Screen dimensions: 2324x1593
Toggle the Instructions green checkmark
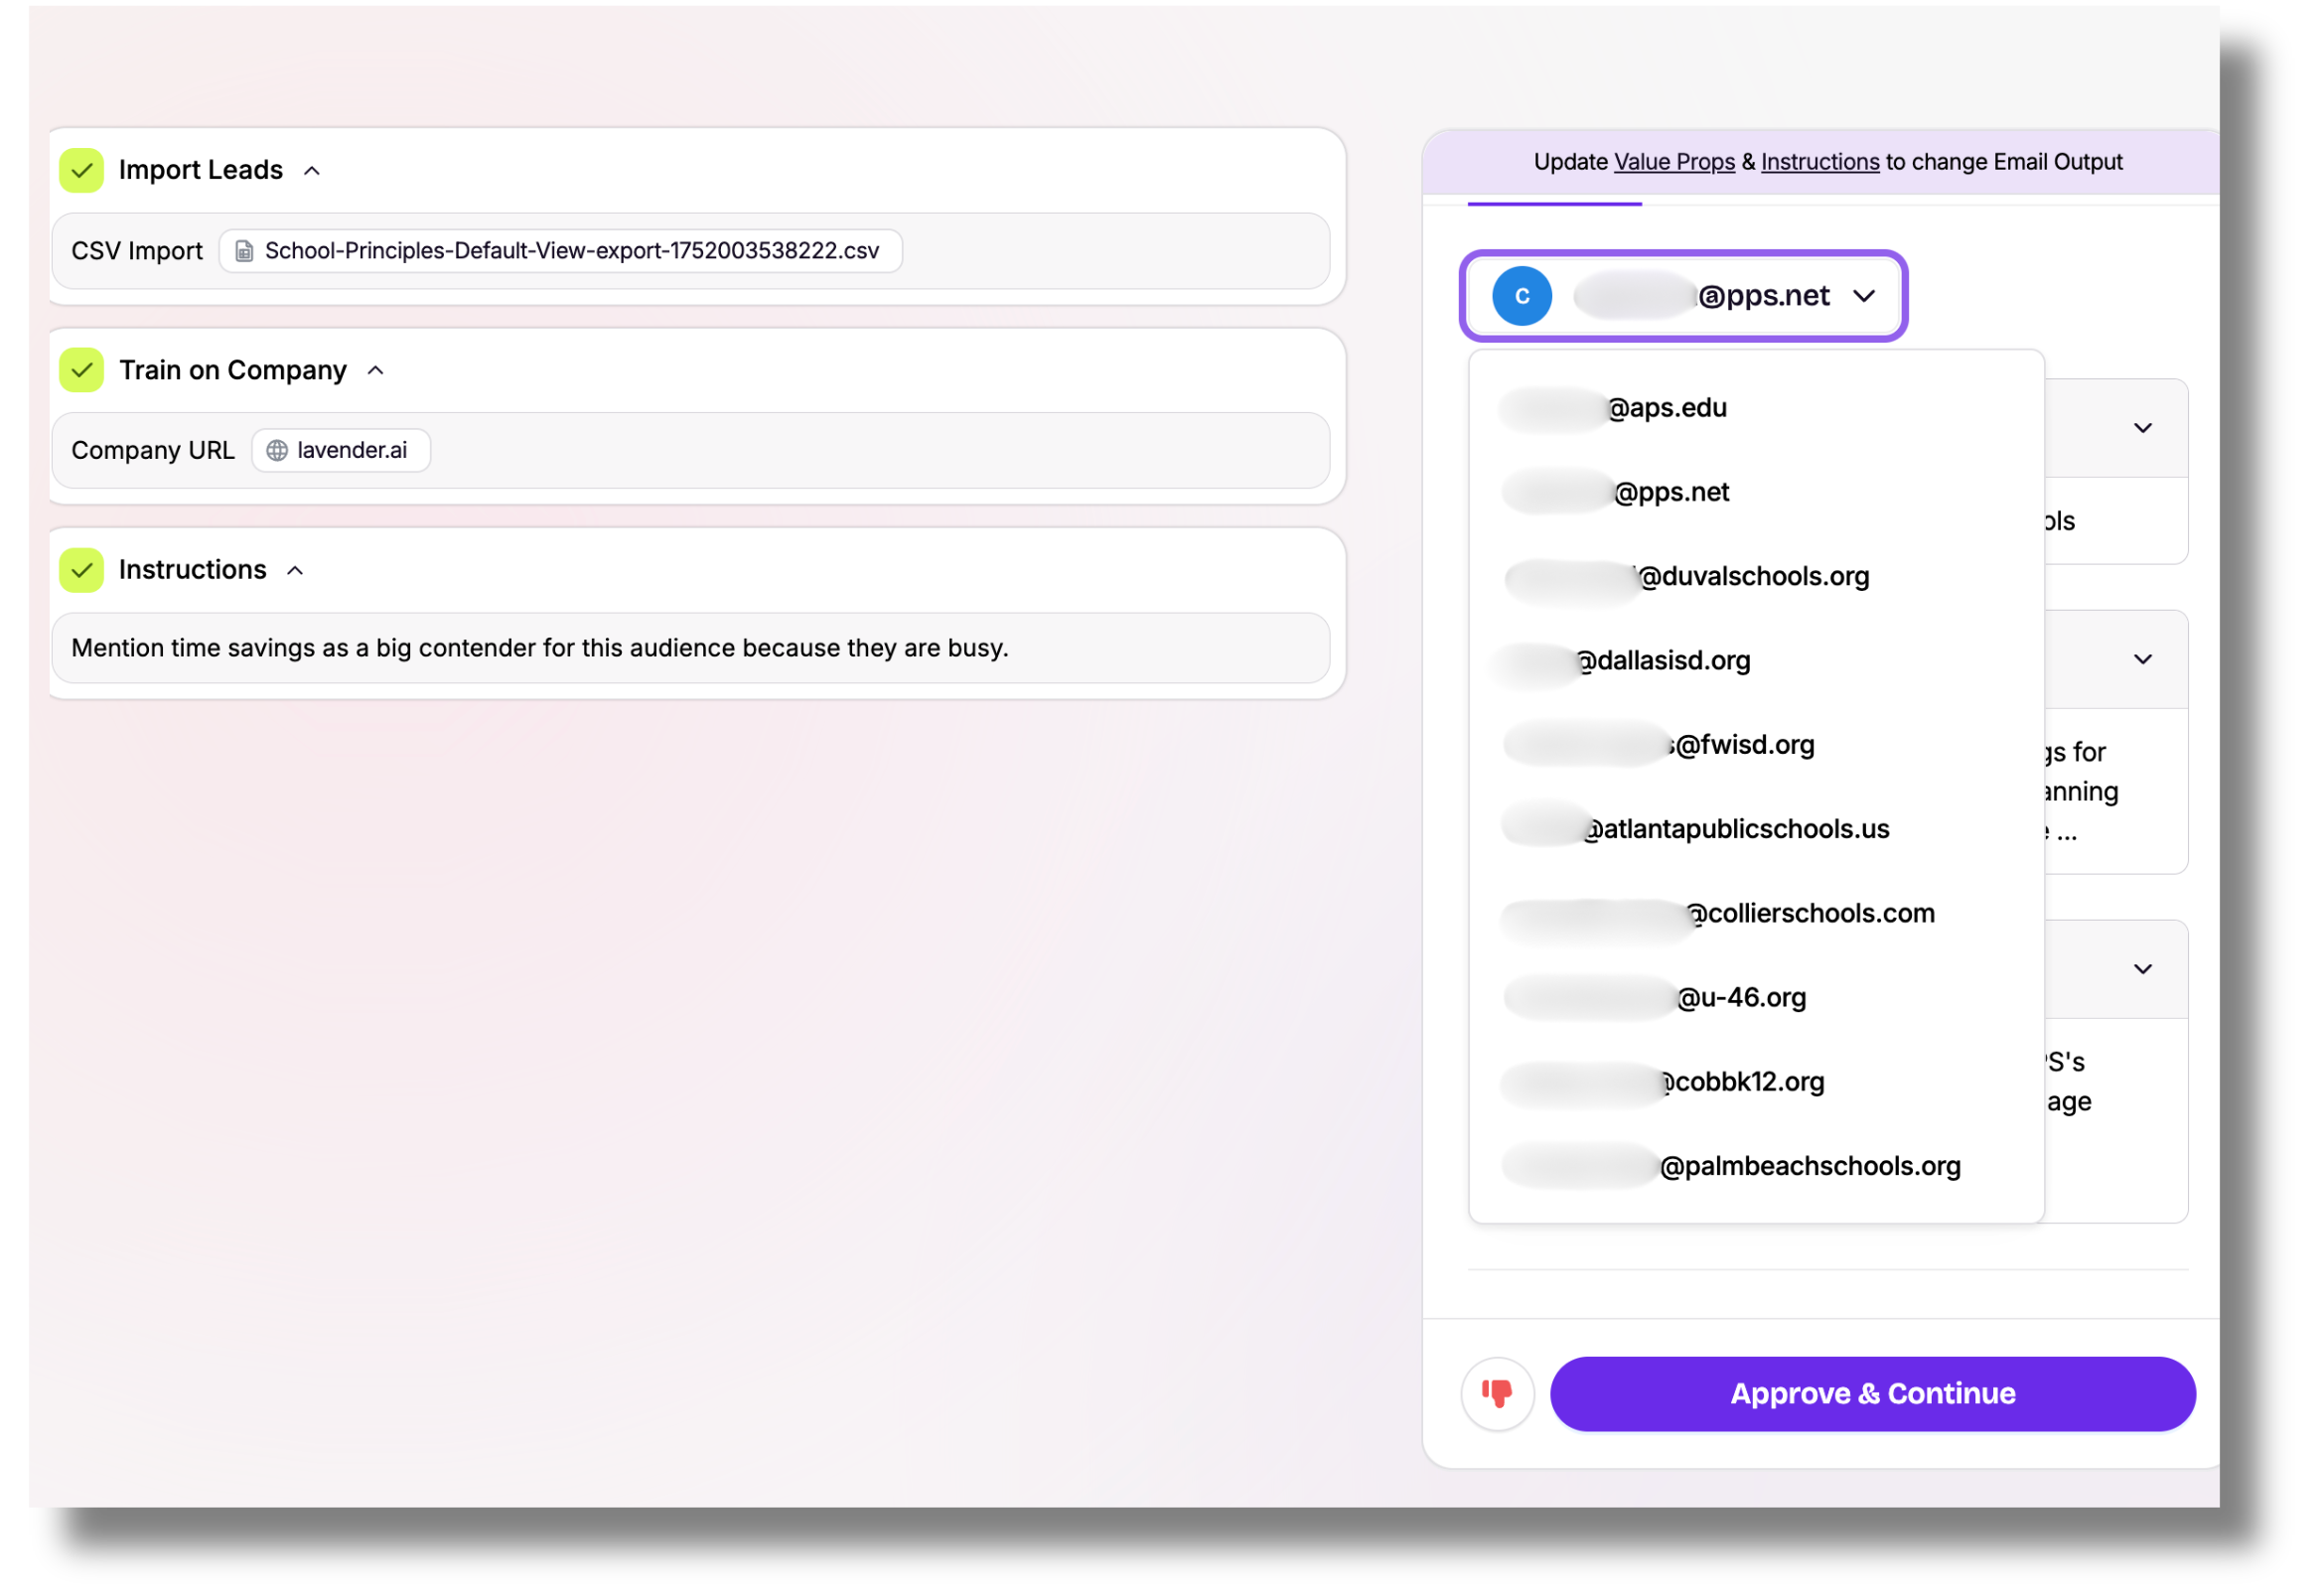(x=82, y=570)
